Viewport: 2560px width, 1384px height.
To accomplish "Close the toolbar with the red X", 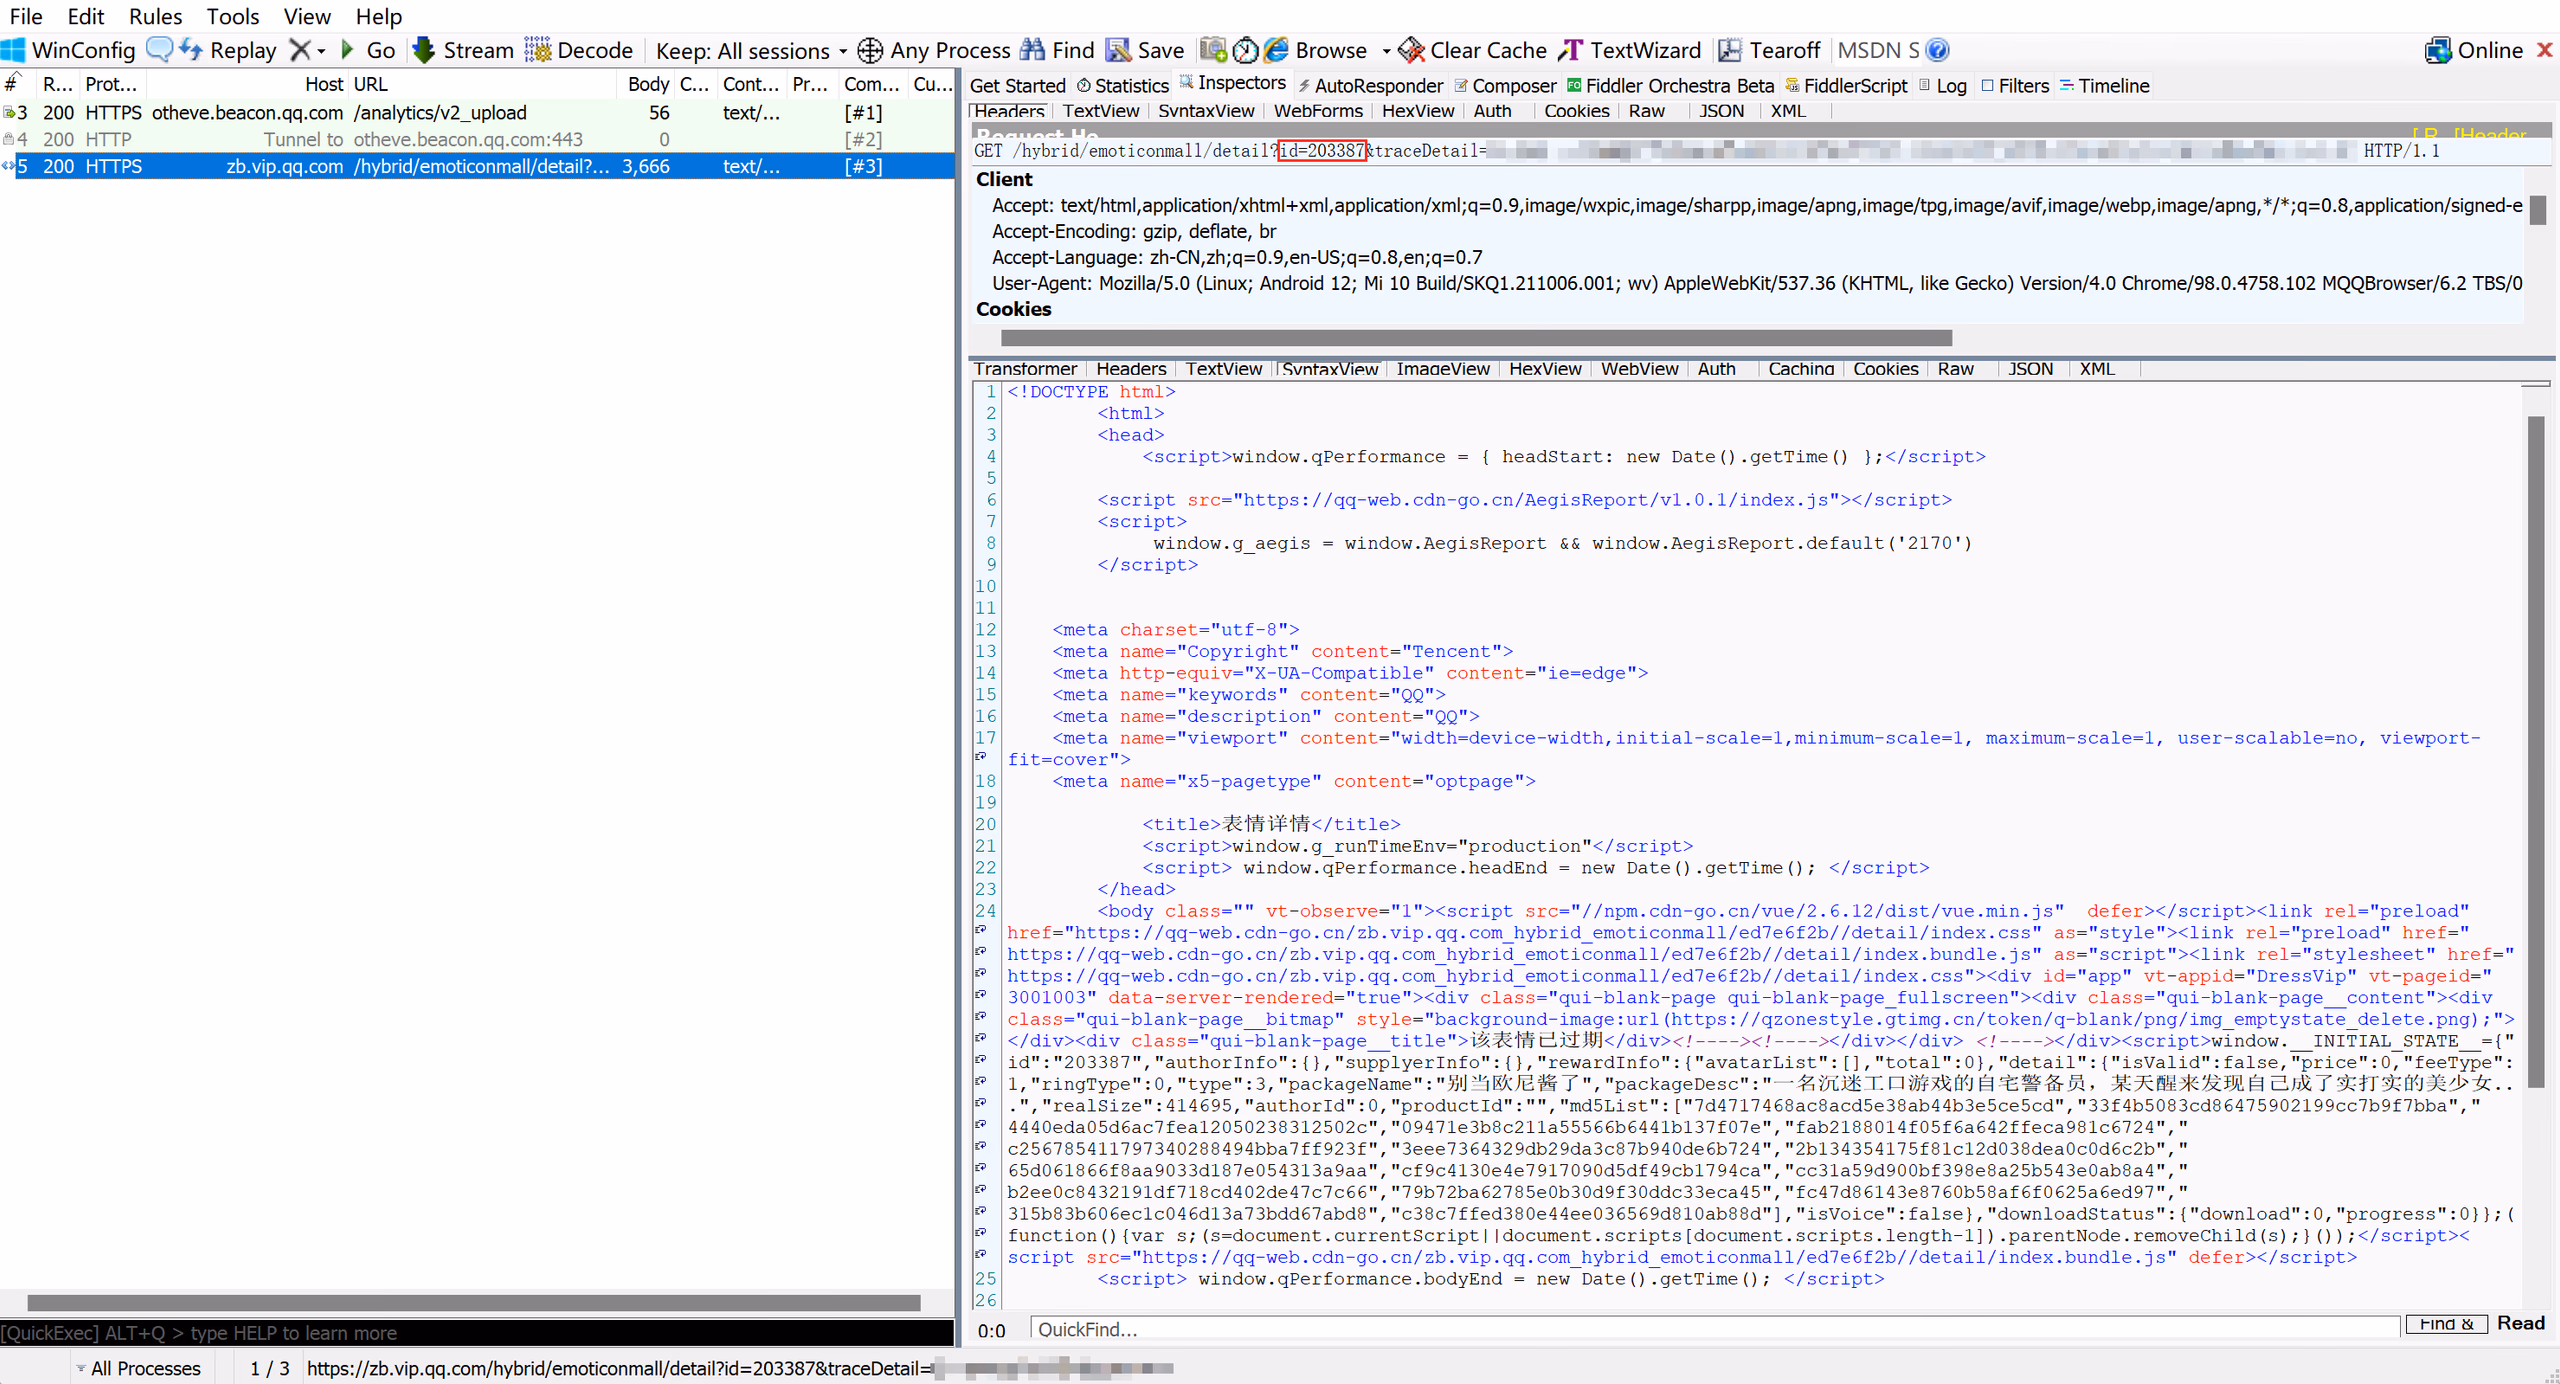I will [2545, 50].
